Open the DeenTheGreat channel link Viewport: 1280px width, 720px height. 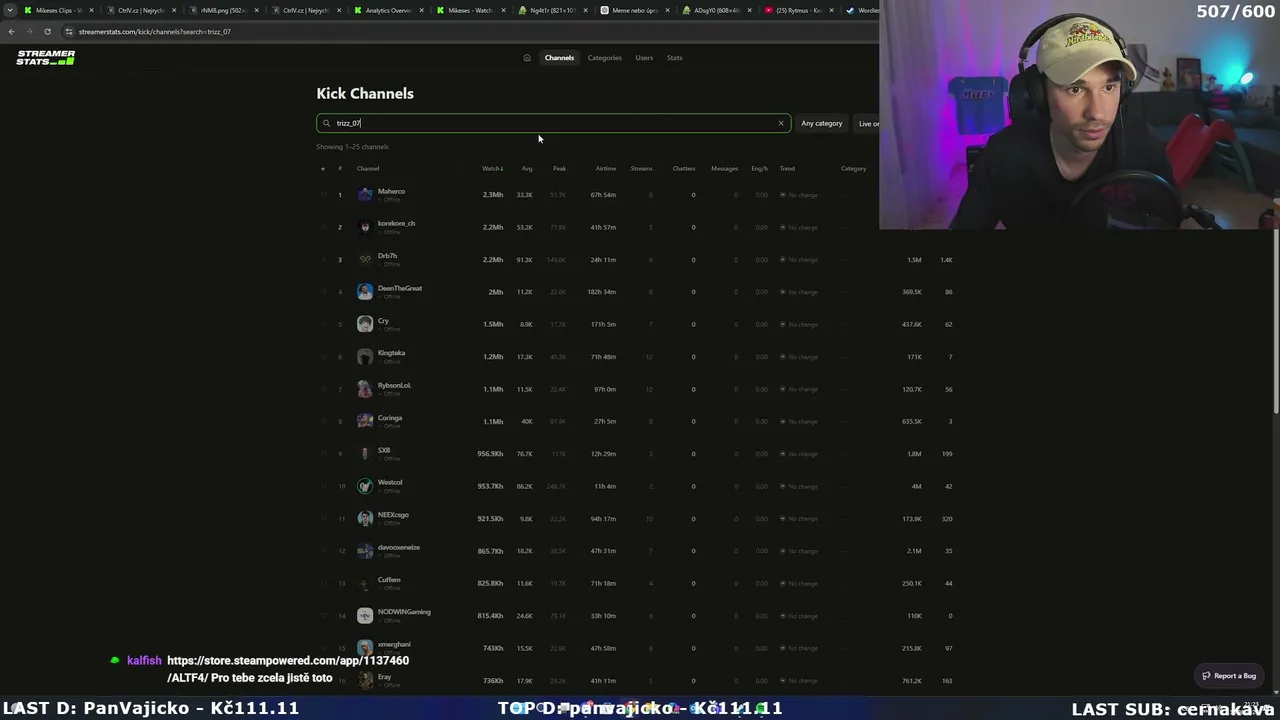pyautogui.click(x=400, y=288)
